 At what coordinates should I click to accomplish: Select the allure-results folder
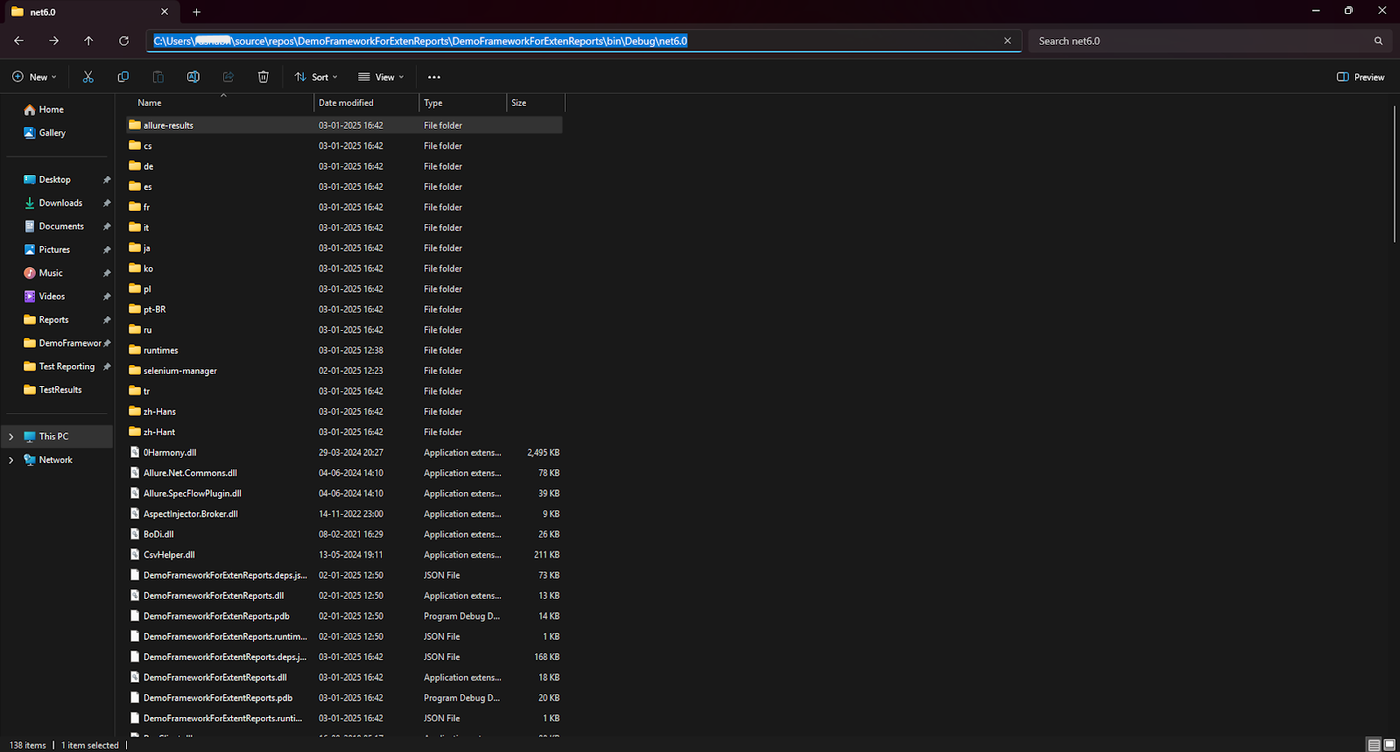(x=344, y=125)
